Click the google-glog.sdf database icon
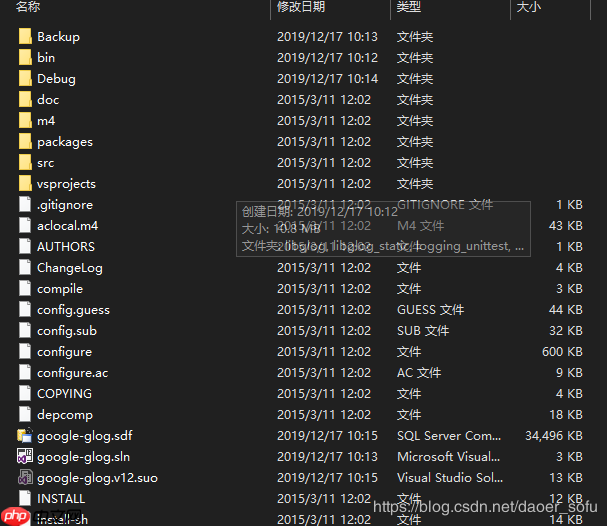 coord(25,435)
